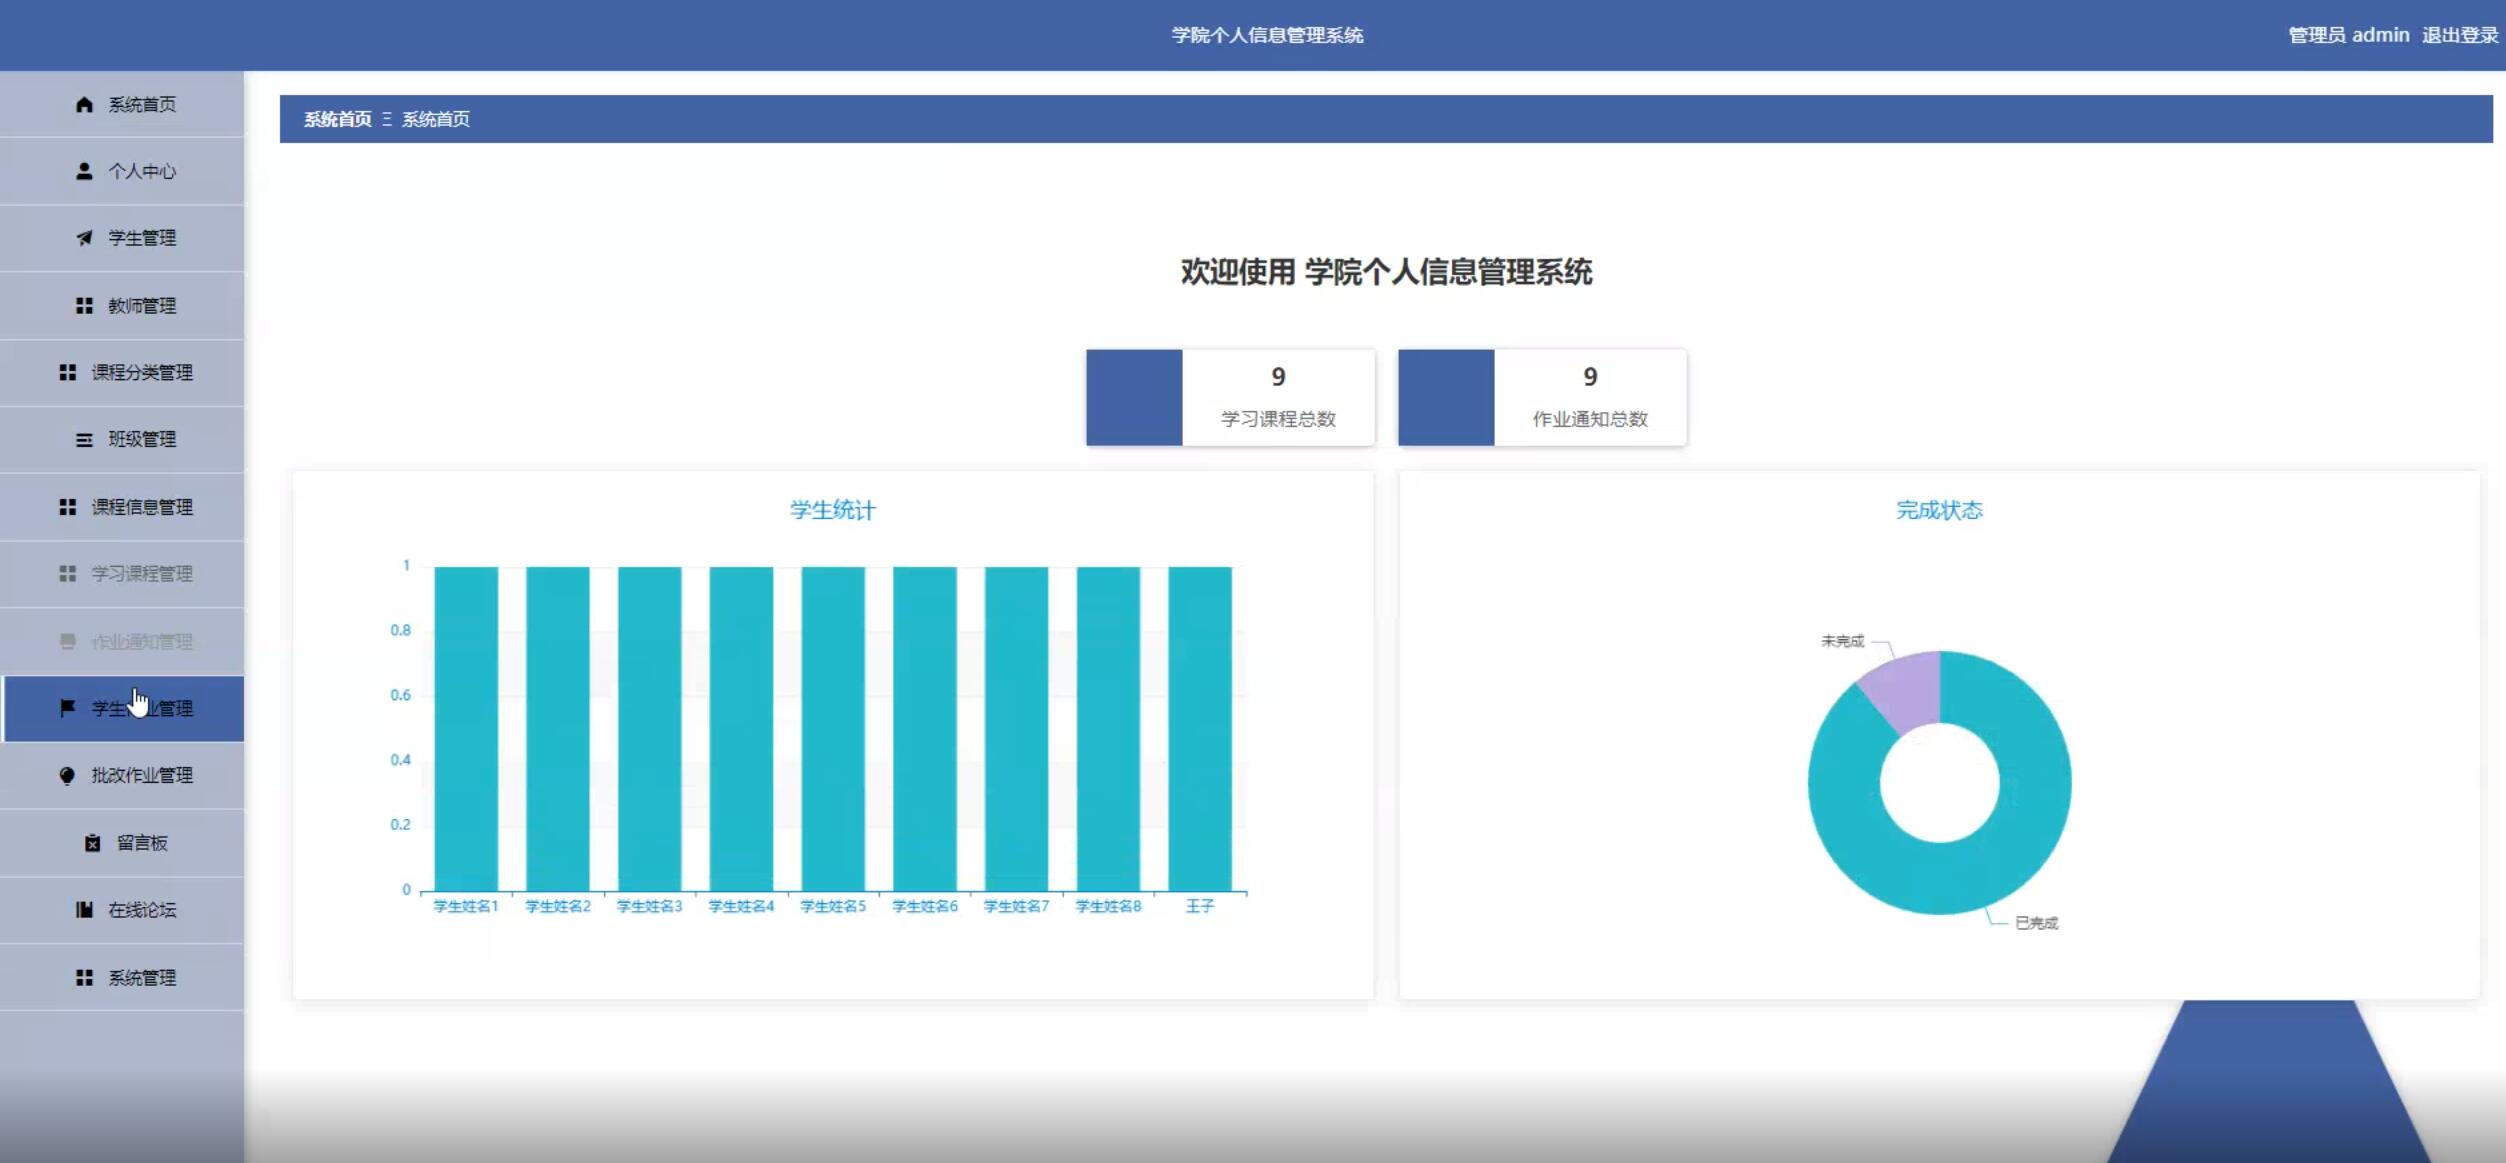Expand 系统管理 sidebar menu
This screenshot has width=2506, height=1163.
pos(122,977)
